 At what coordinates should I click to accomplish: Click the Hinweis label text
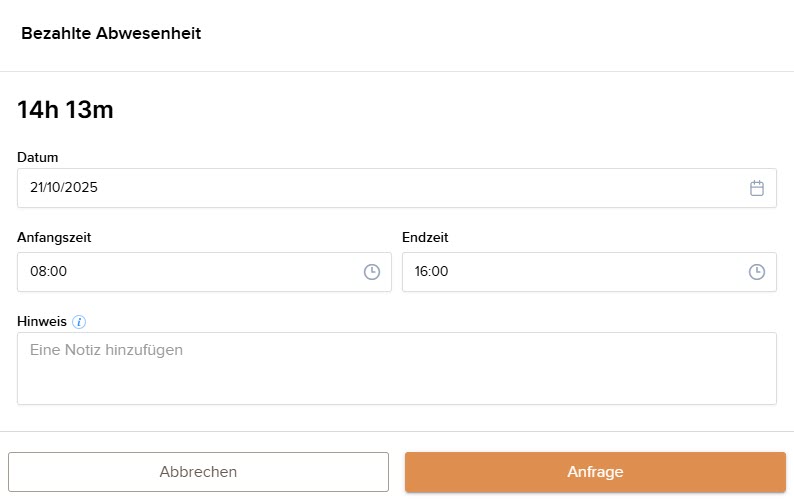pyautogui.click(x=42, y=322)
